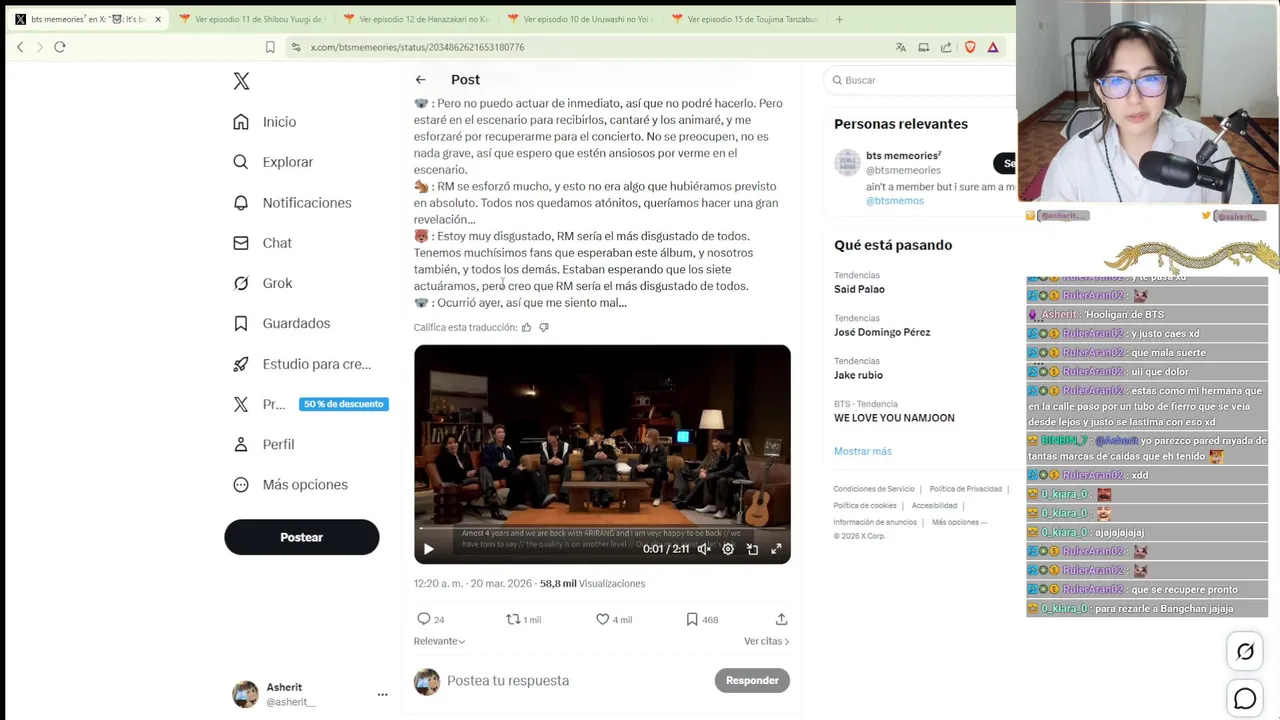Click the thumbs down translation rating
1280x720 pixels.
tap(544, 327)
